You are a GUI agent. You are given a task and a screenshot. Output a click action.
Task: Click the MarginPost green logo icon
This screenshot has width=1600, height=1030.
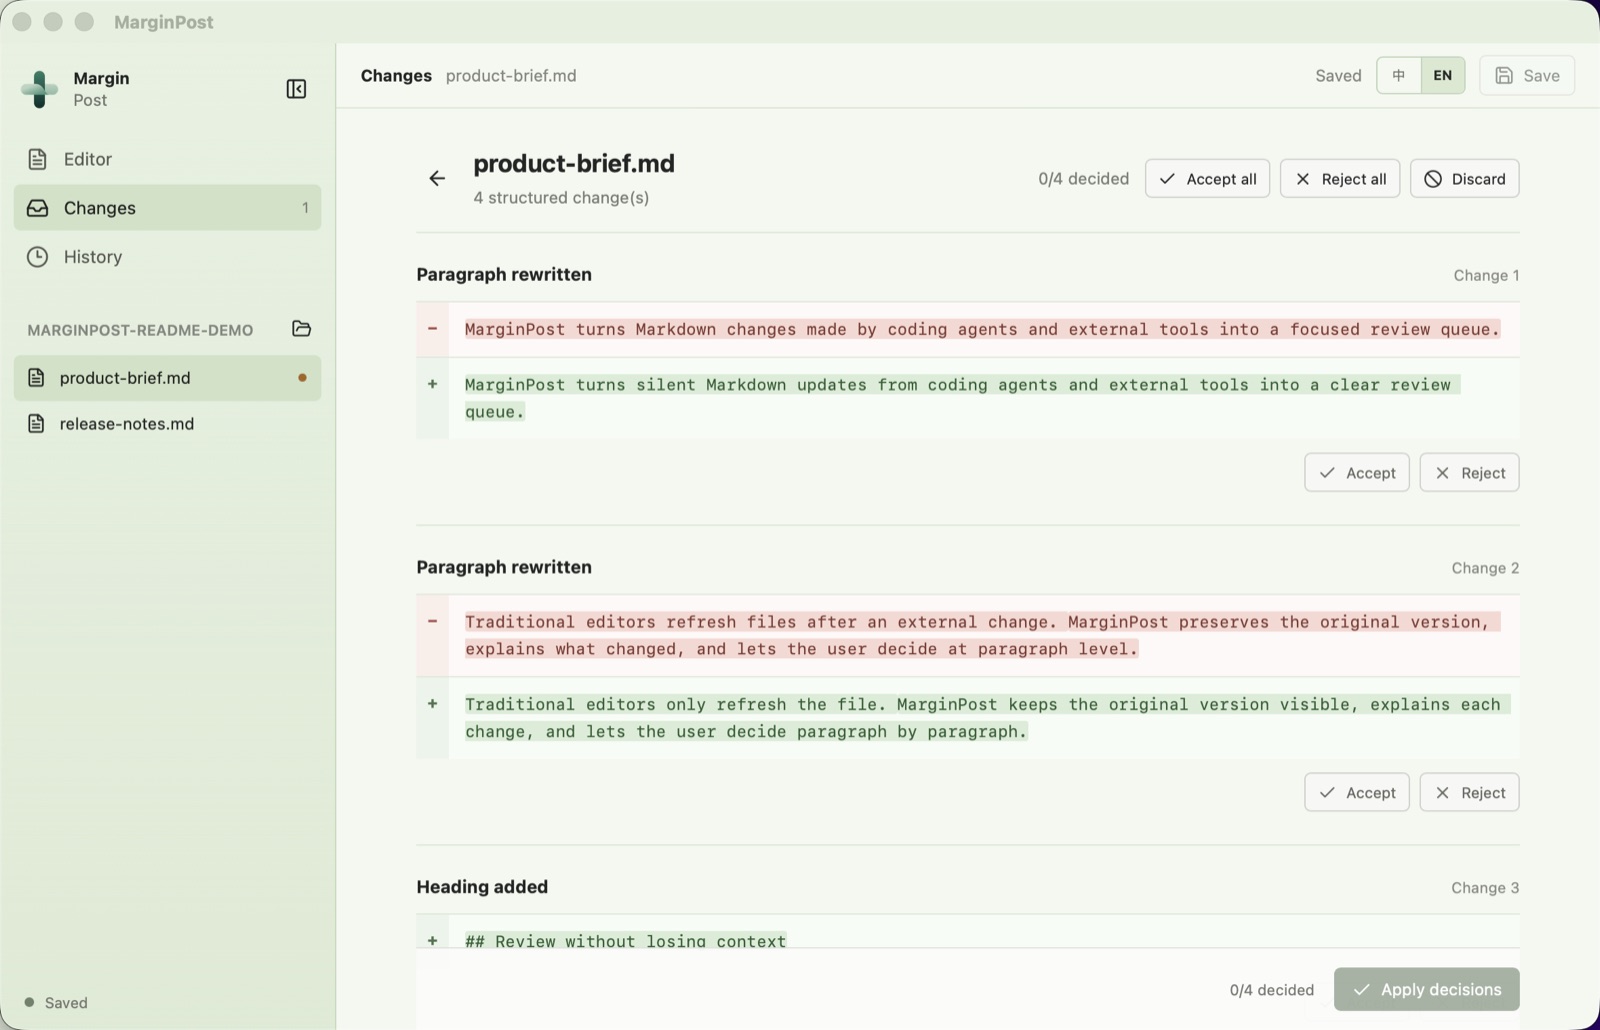coord(39,89)
